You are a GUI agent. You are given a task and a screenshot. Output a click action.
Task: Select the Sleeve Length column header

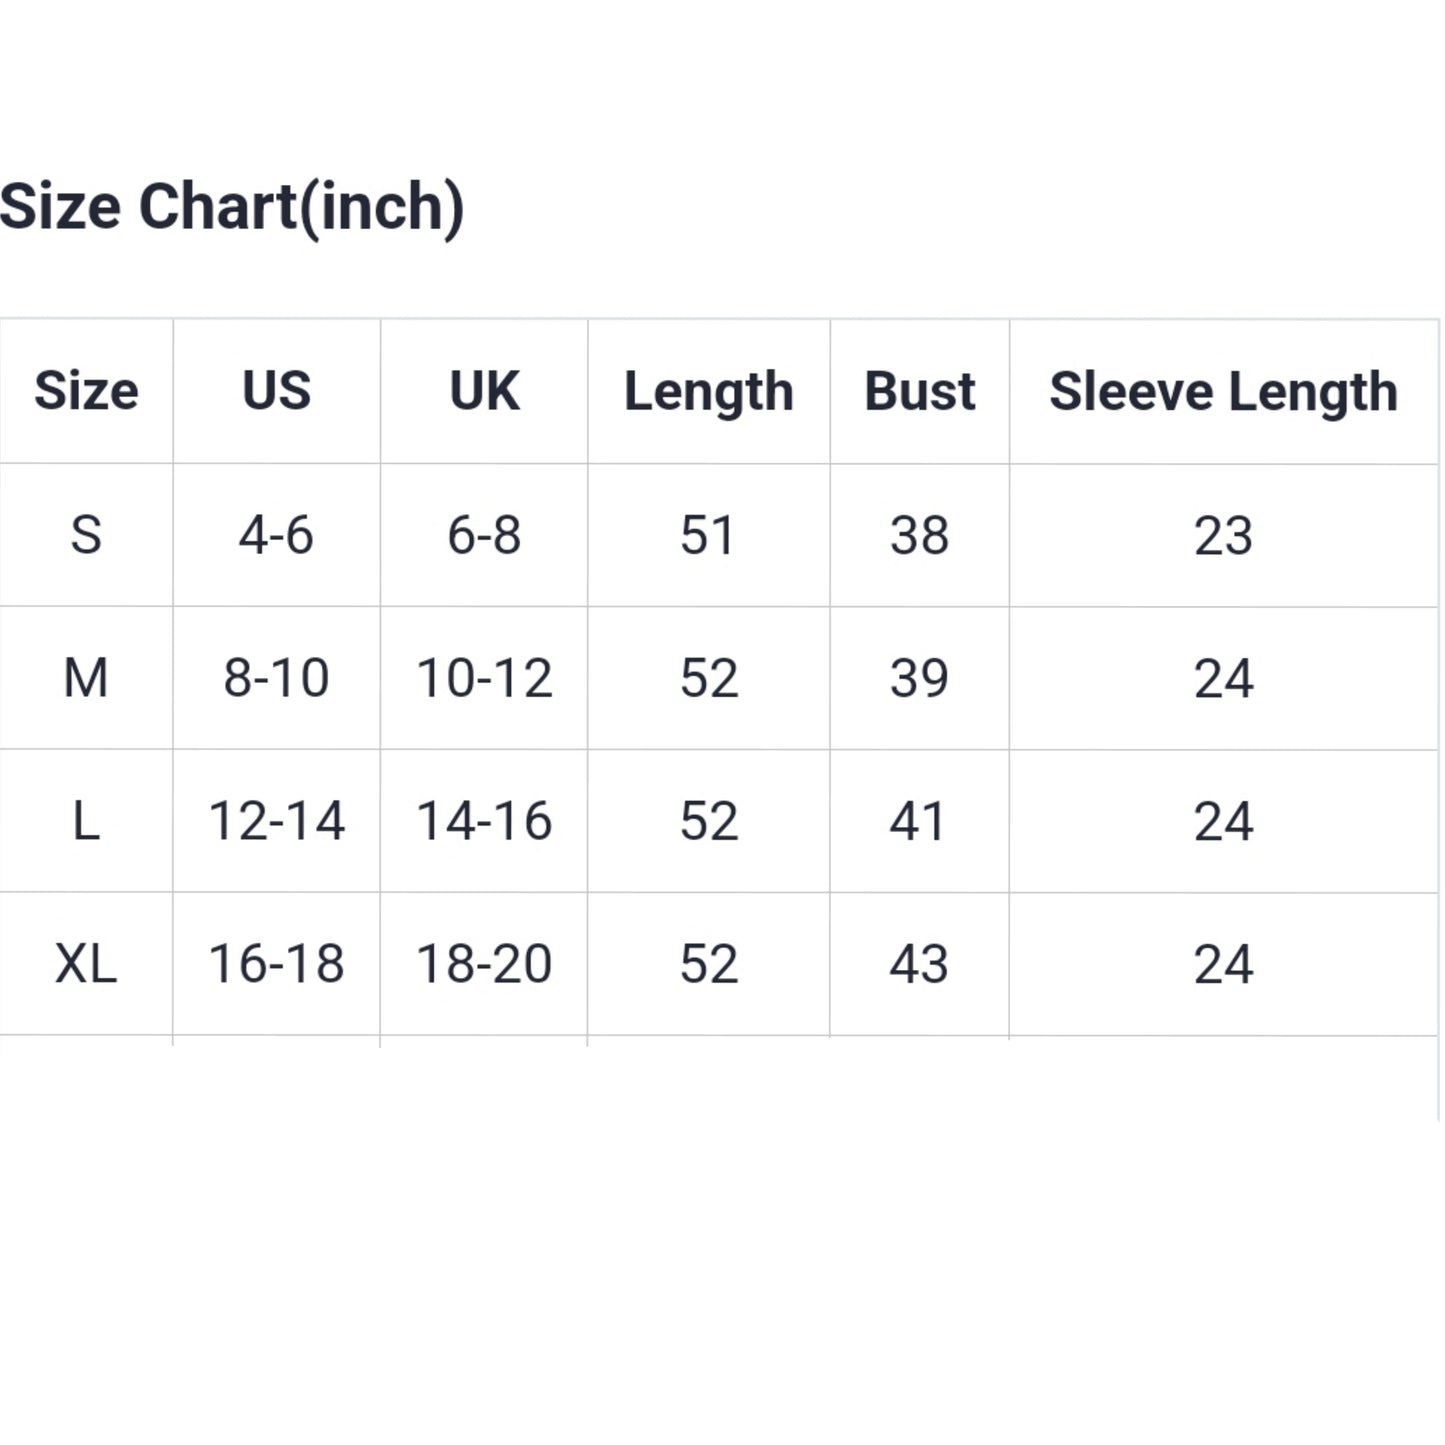[1223, 391]
